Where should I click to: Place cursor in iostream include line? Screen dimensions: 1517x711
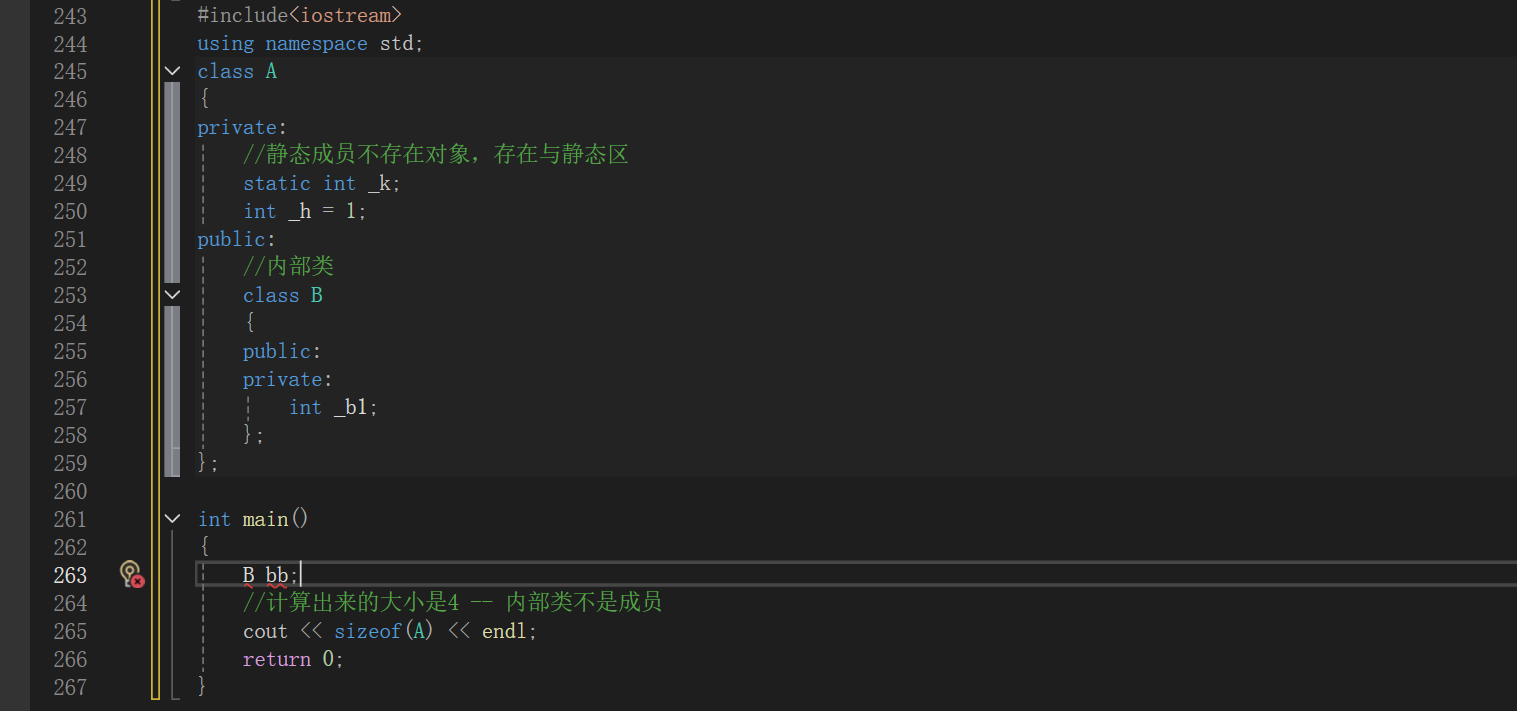click(300, 15)
